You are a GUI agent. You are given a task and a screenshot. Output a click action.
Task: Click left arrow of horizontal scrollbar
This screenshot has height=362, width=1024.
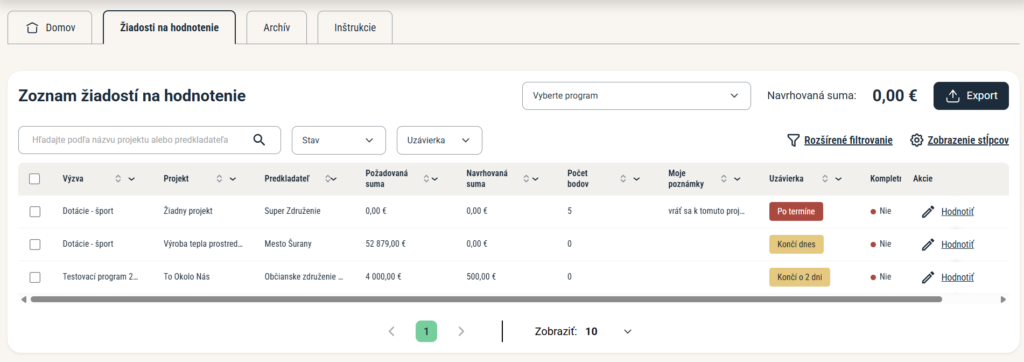(24, 299)
